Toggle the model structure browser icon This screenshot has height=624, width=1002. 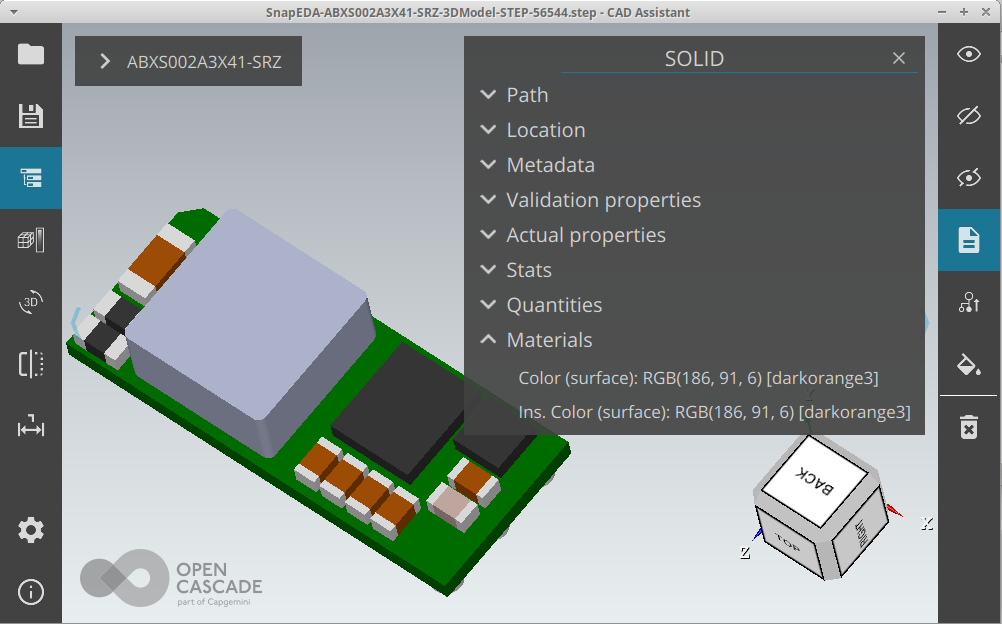(31, 178)
